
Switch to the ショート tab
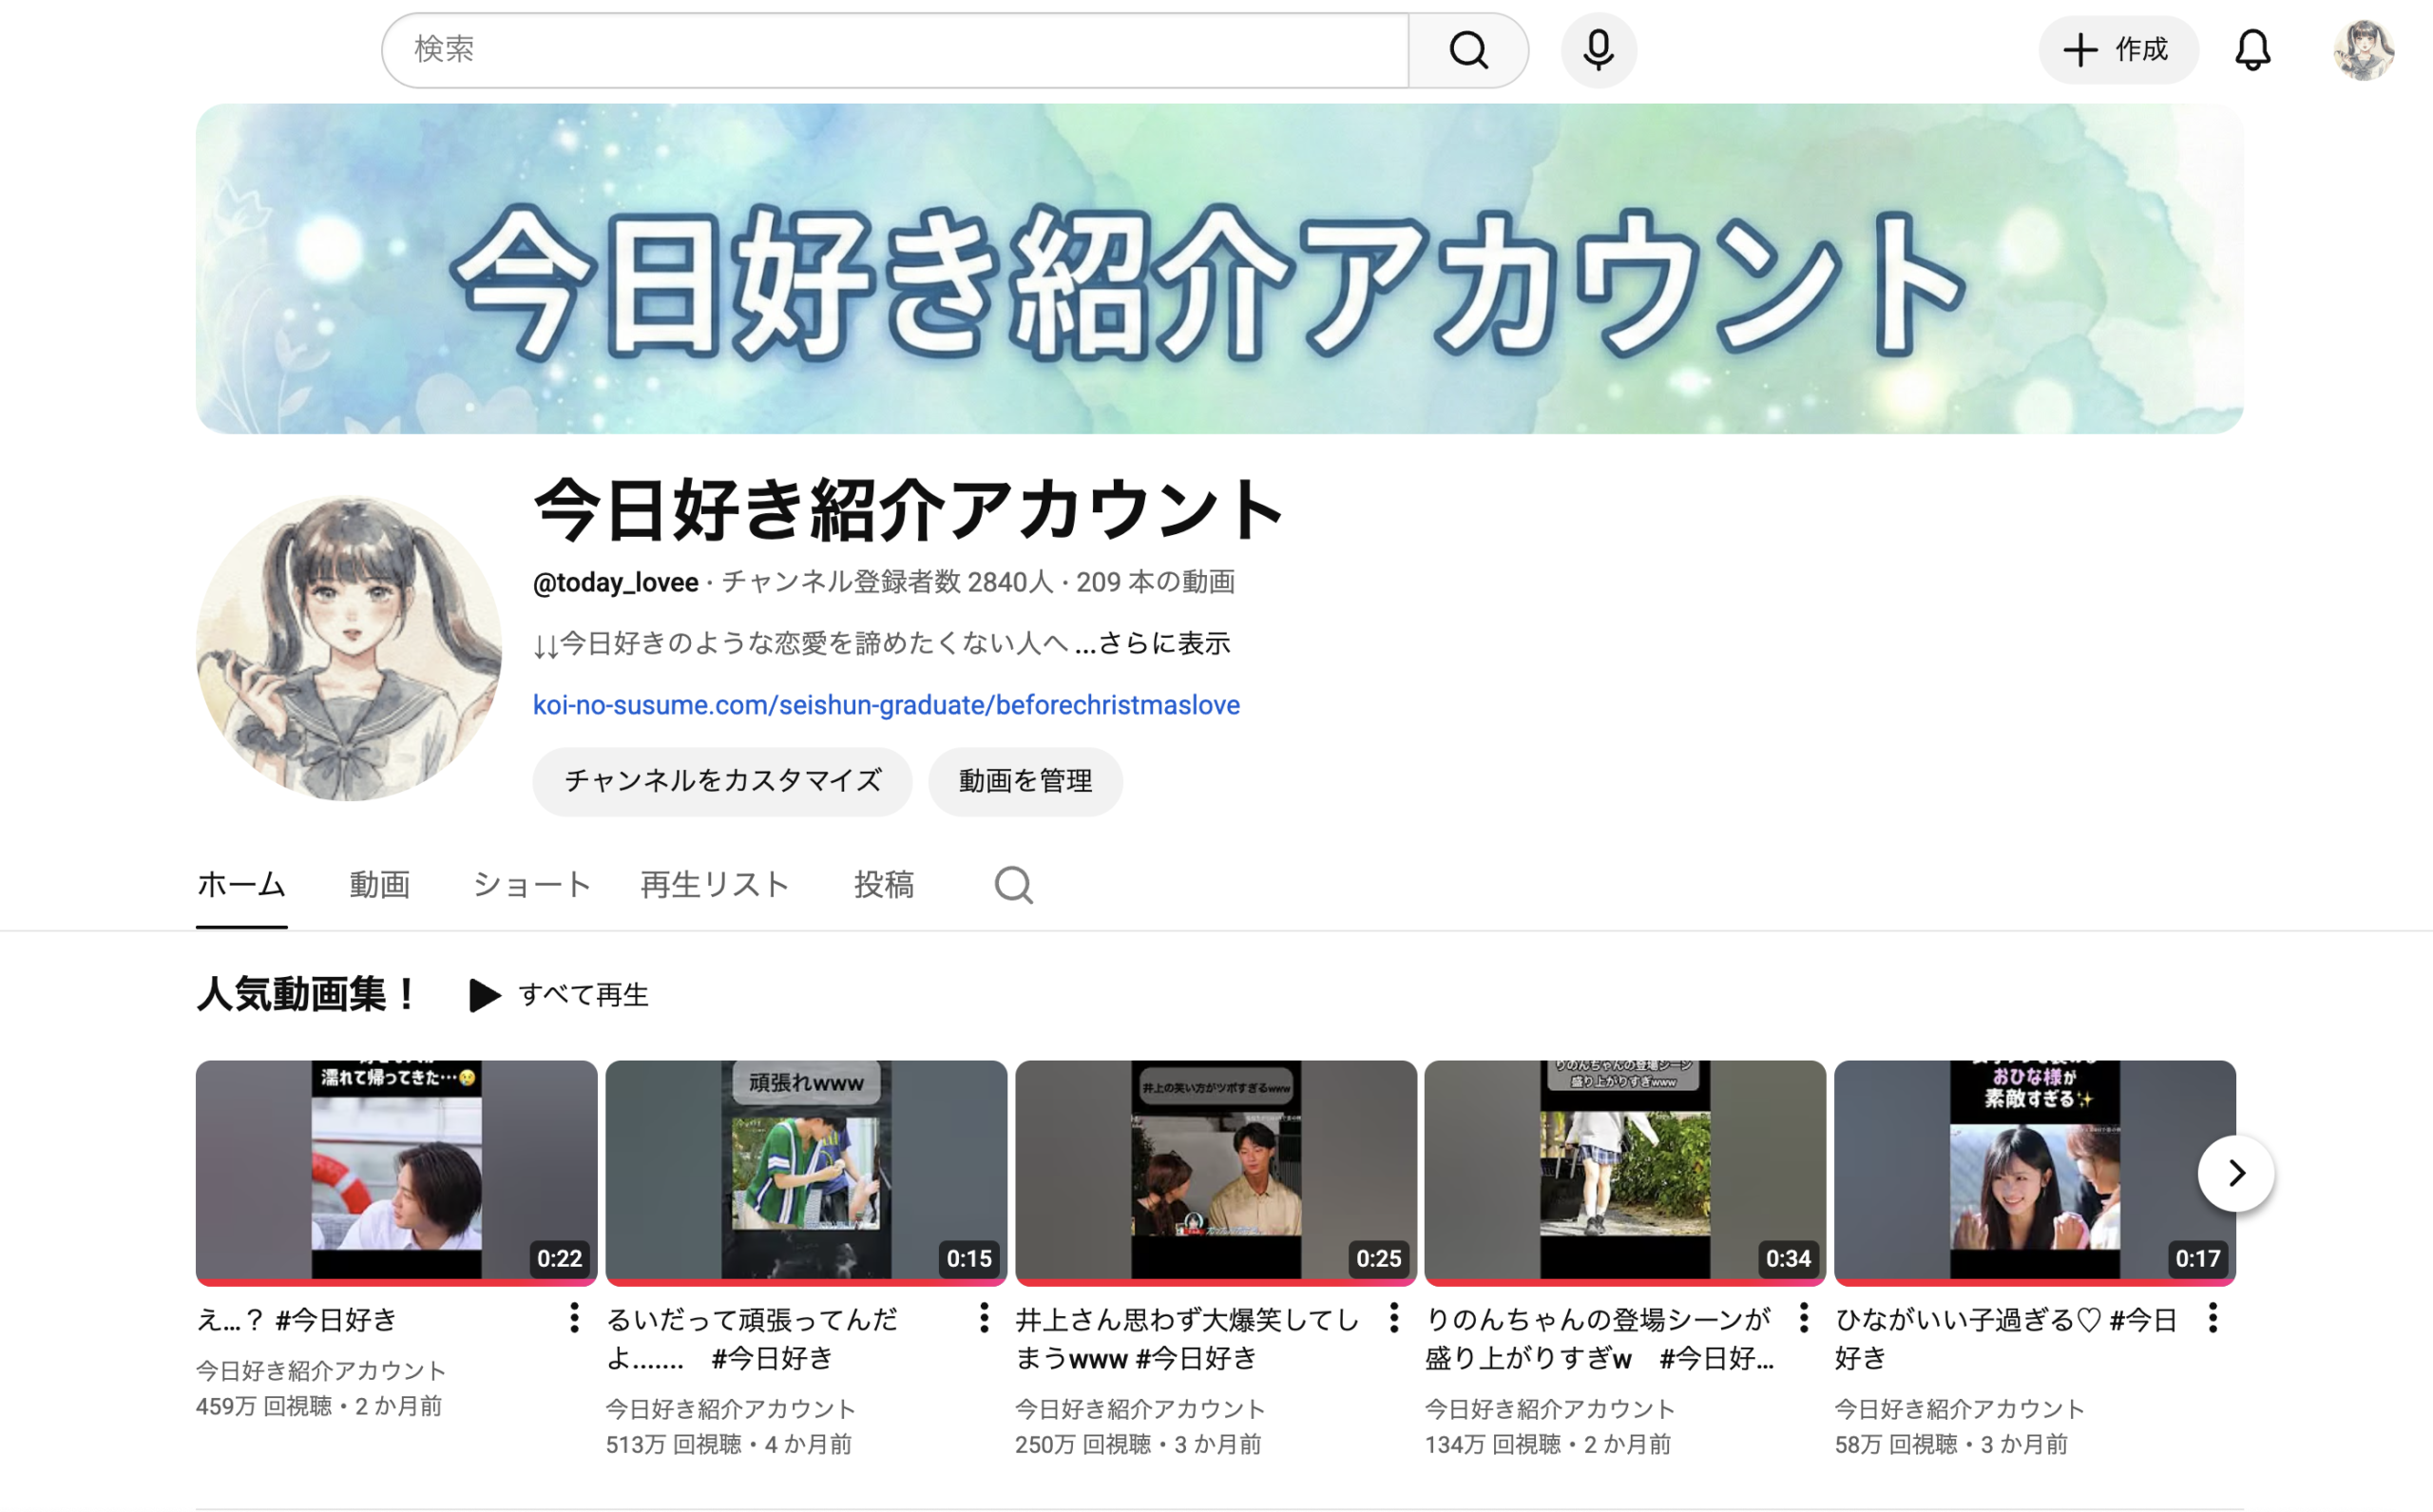pos(531,884)
